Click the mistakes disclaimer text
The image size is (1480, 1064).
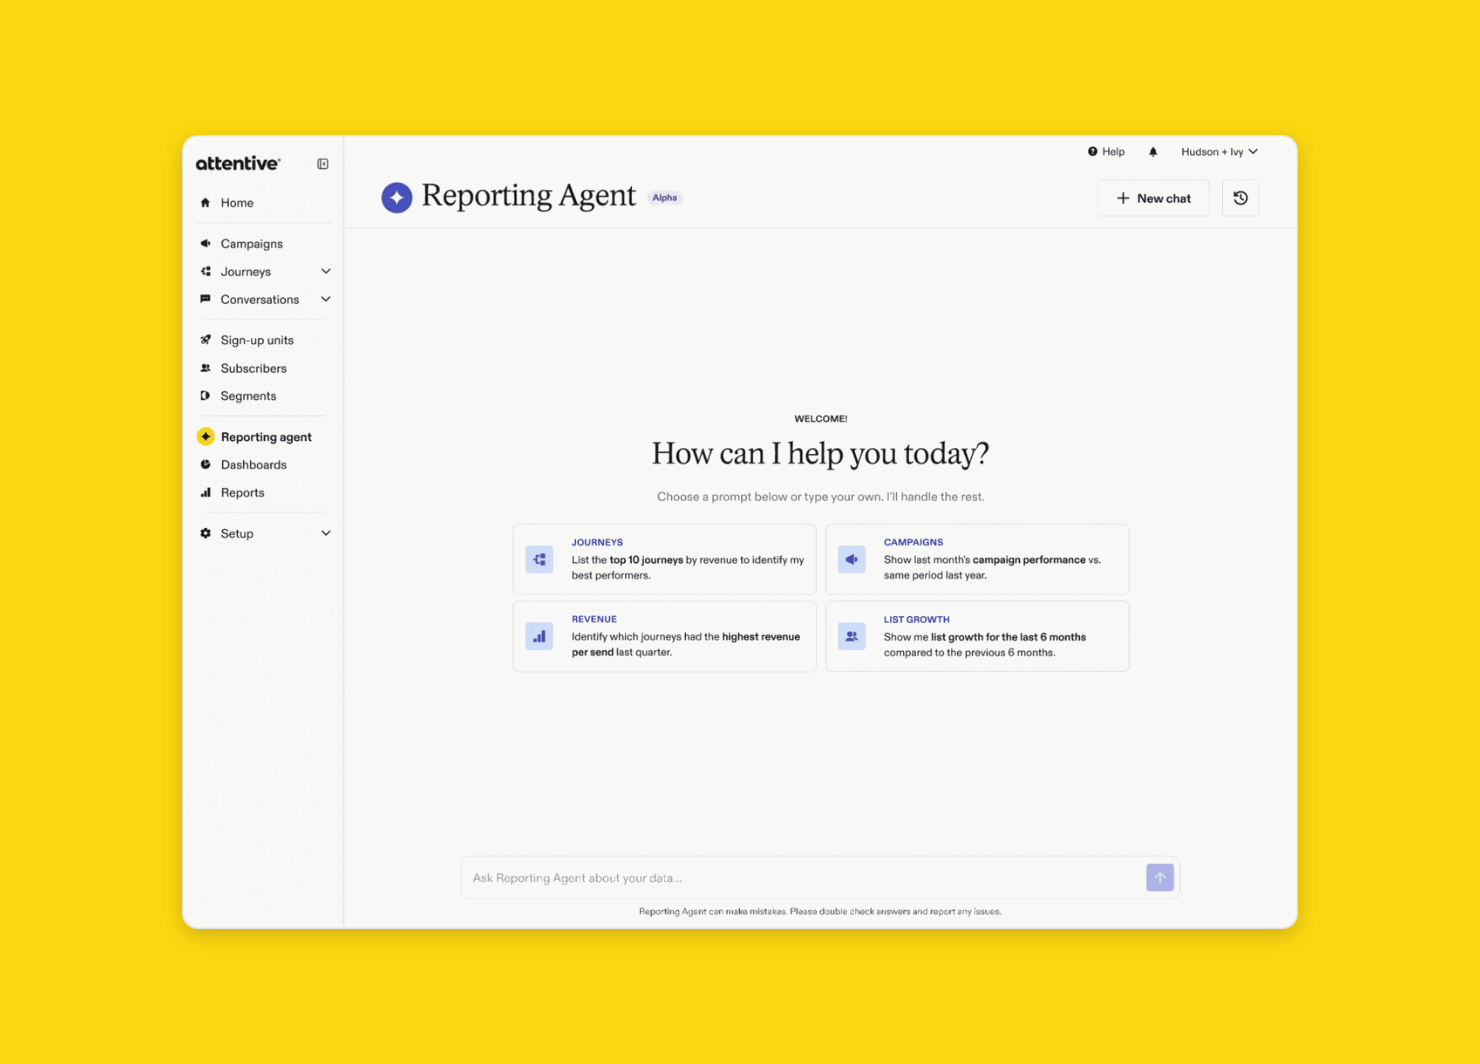[820, 912]
